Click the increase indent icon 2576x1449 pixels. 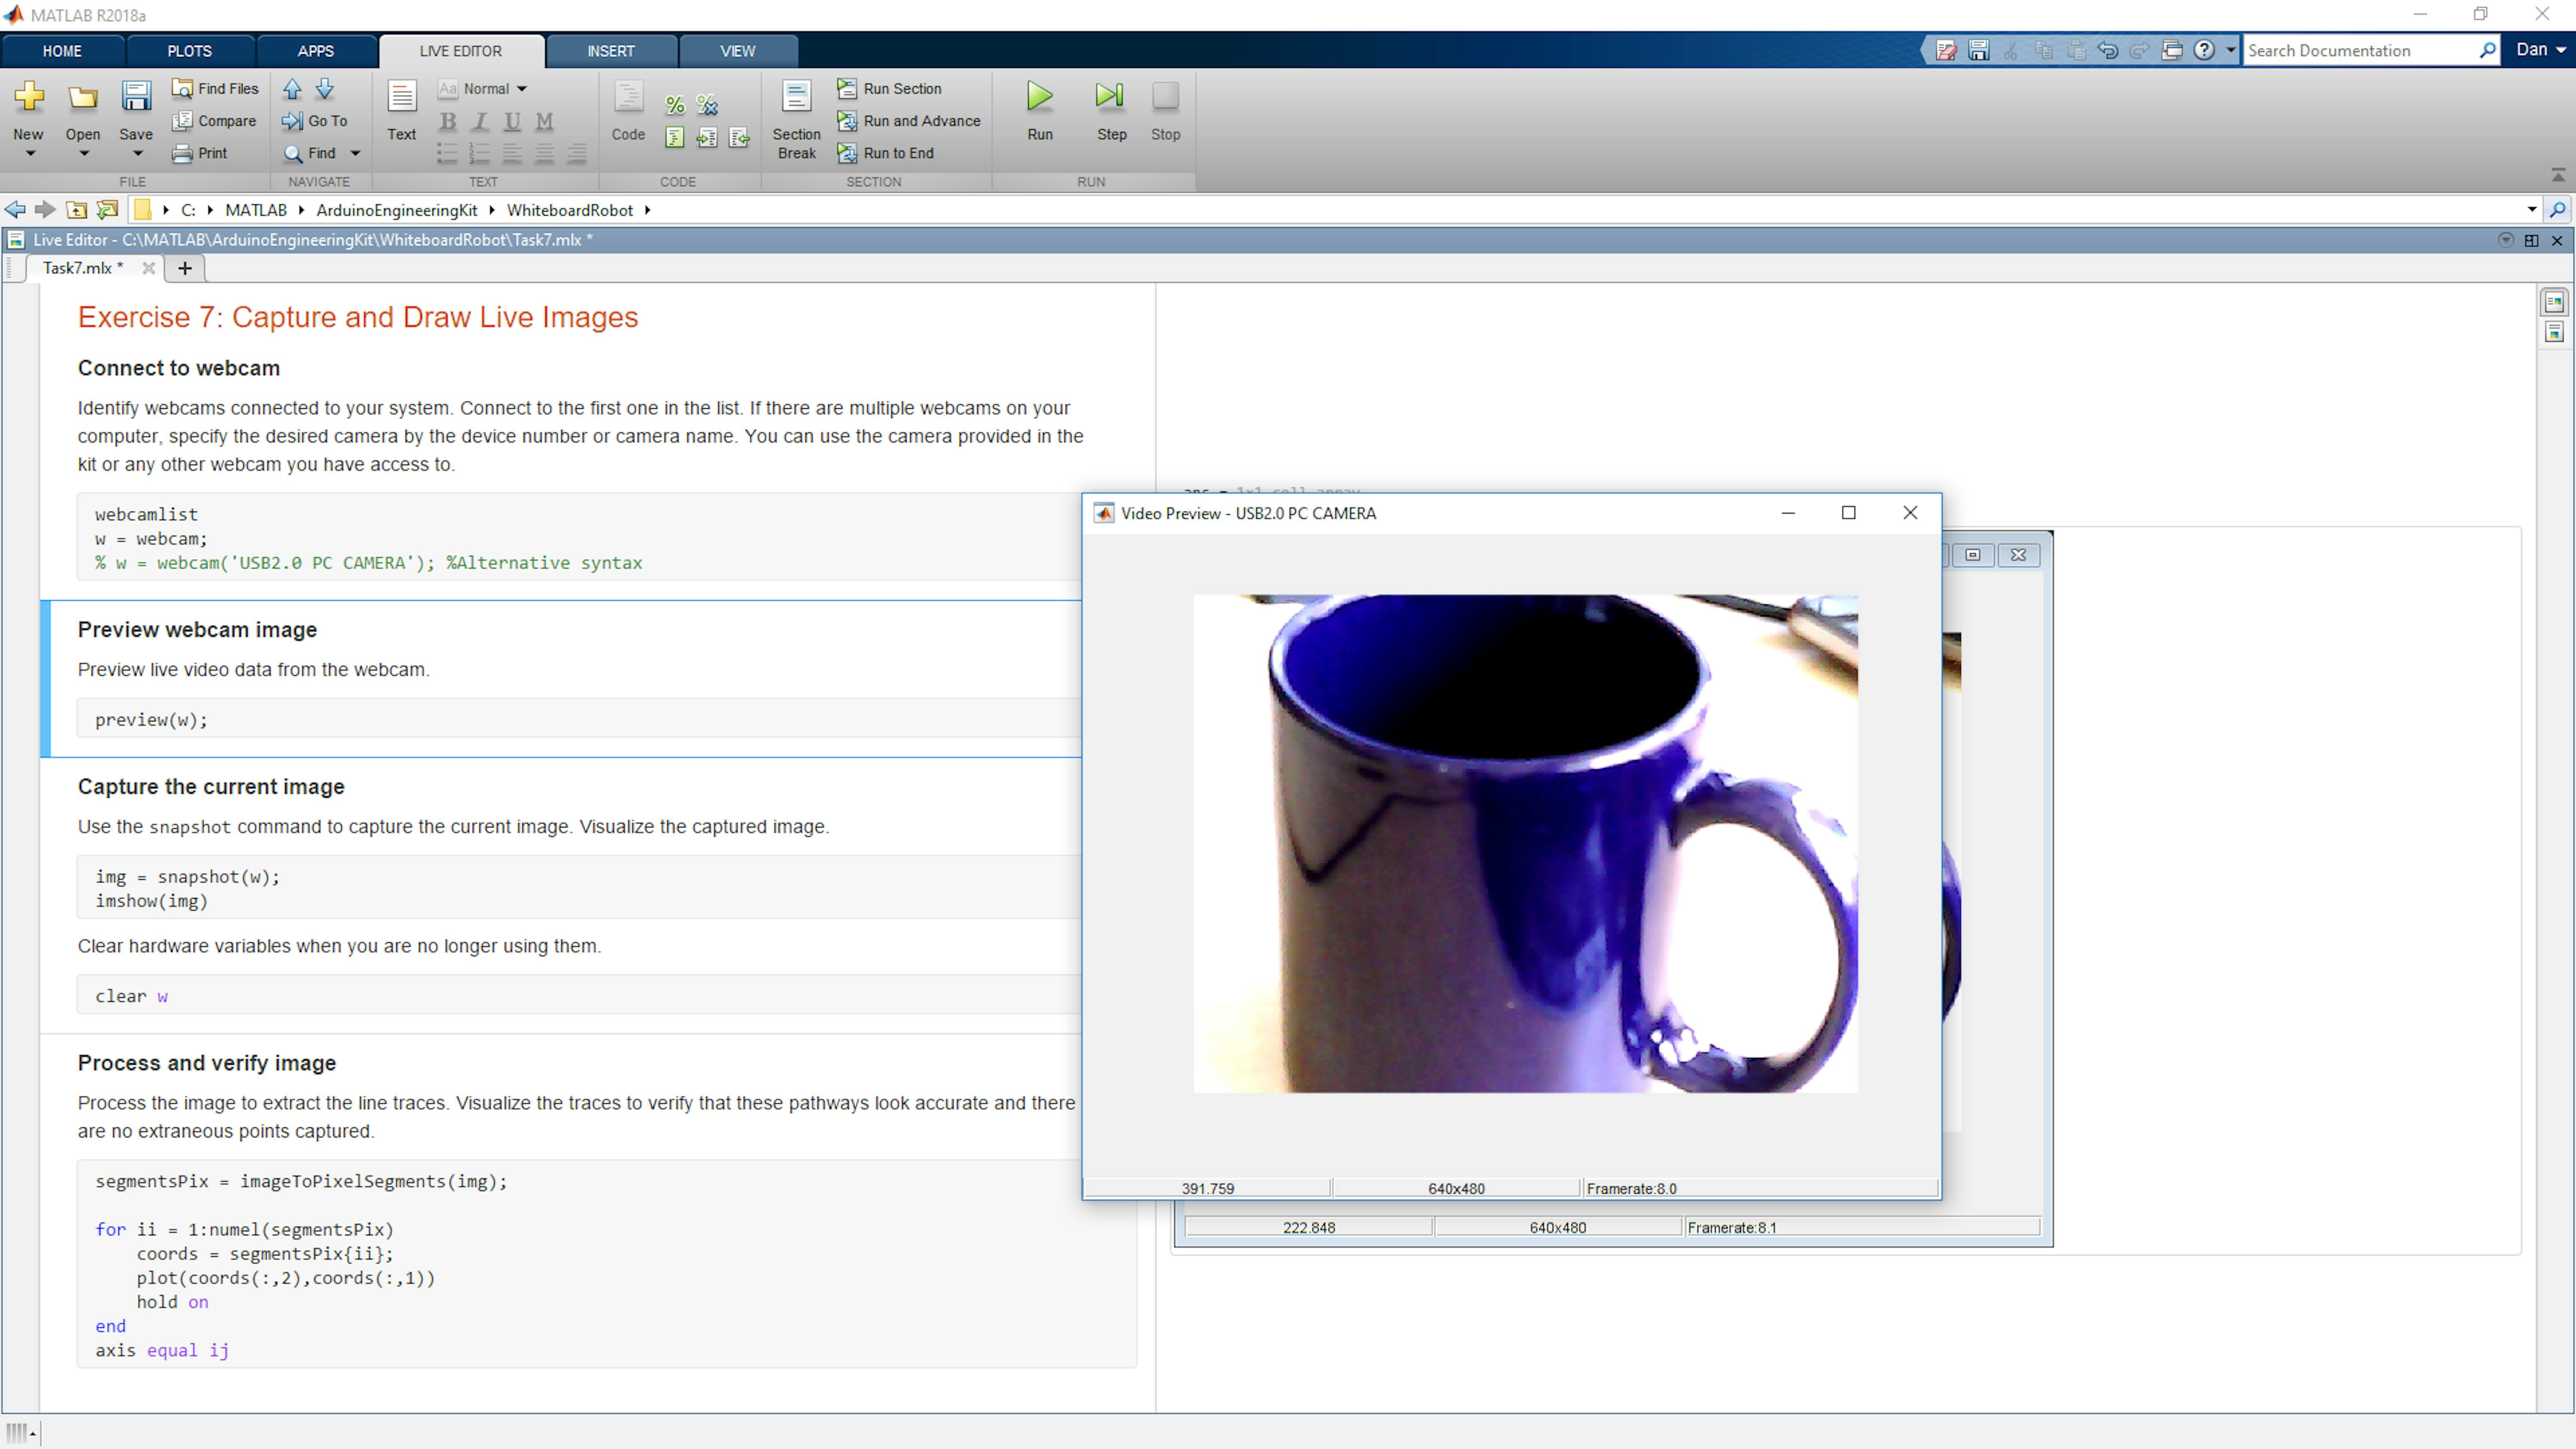coord(707,137)
